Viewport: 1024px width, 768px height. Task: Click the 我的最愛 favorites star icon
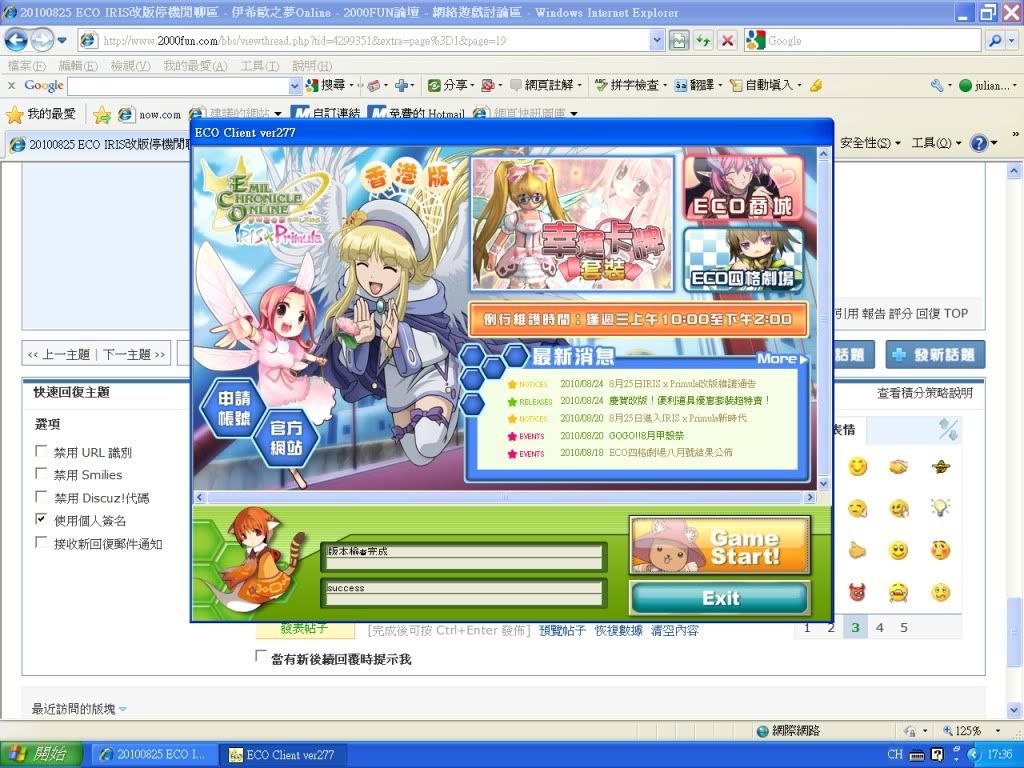click(x=15, y=114)
